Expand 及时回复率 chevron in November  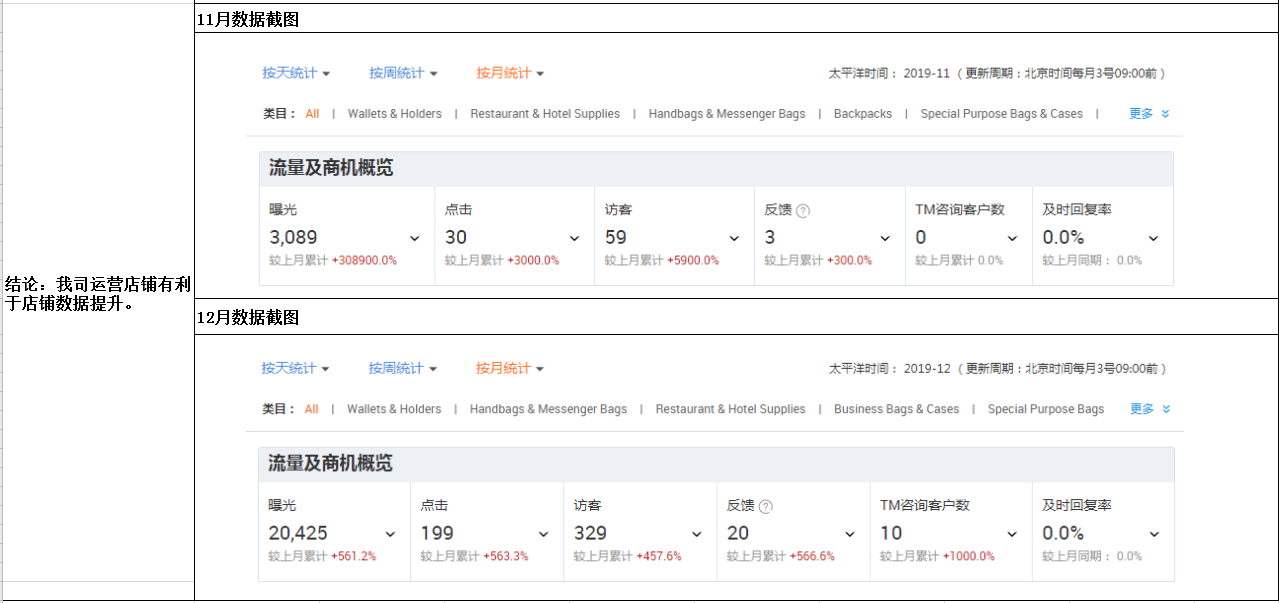coord(1153,238)
